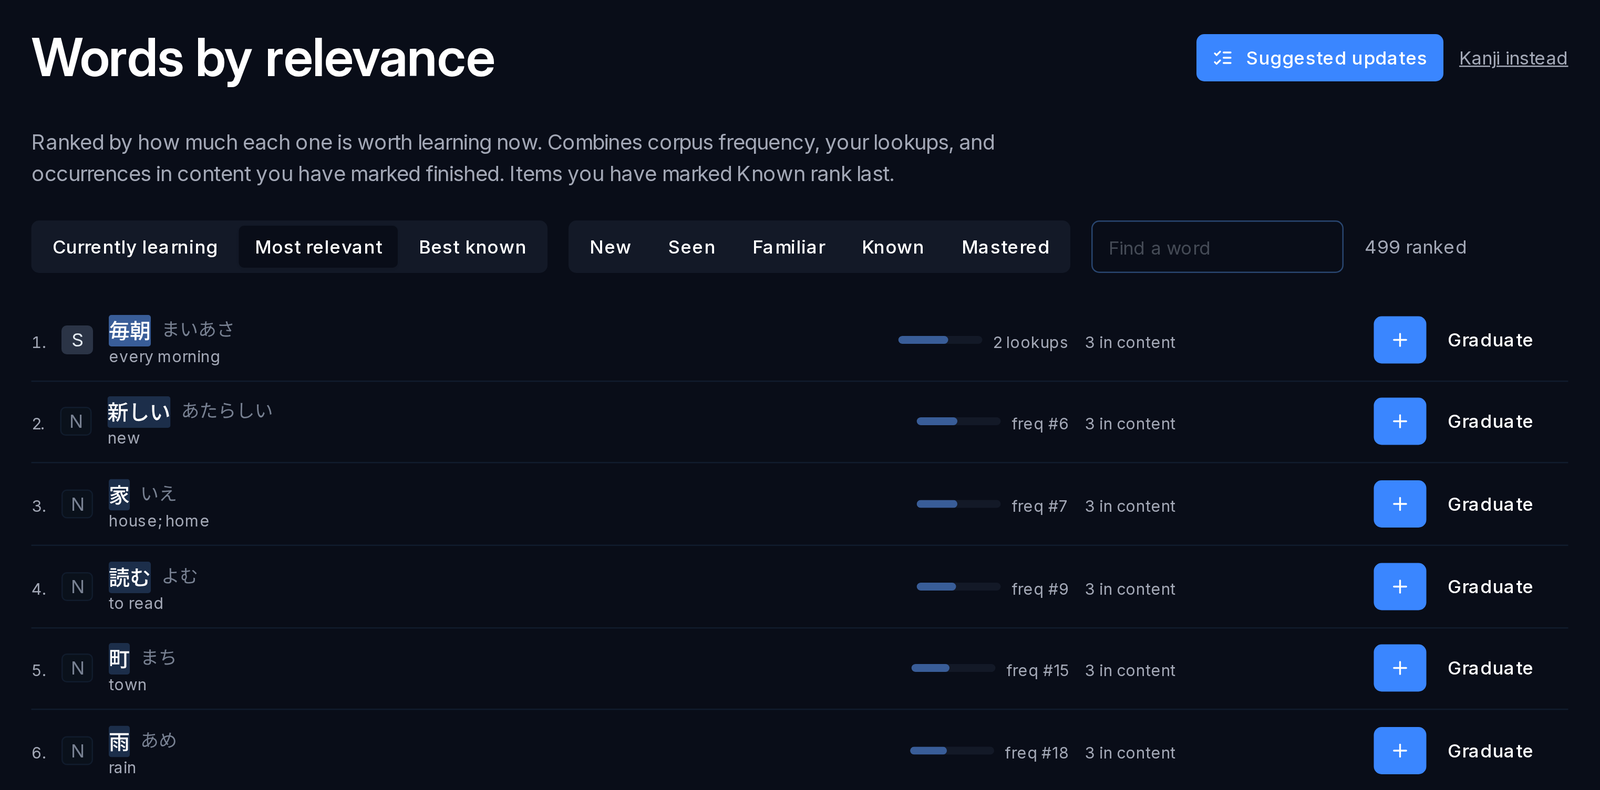This screenshot has height=790, width=1600.
Task: Select the Most relevant tab
Action: pos(318,247)
